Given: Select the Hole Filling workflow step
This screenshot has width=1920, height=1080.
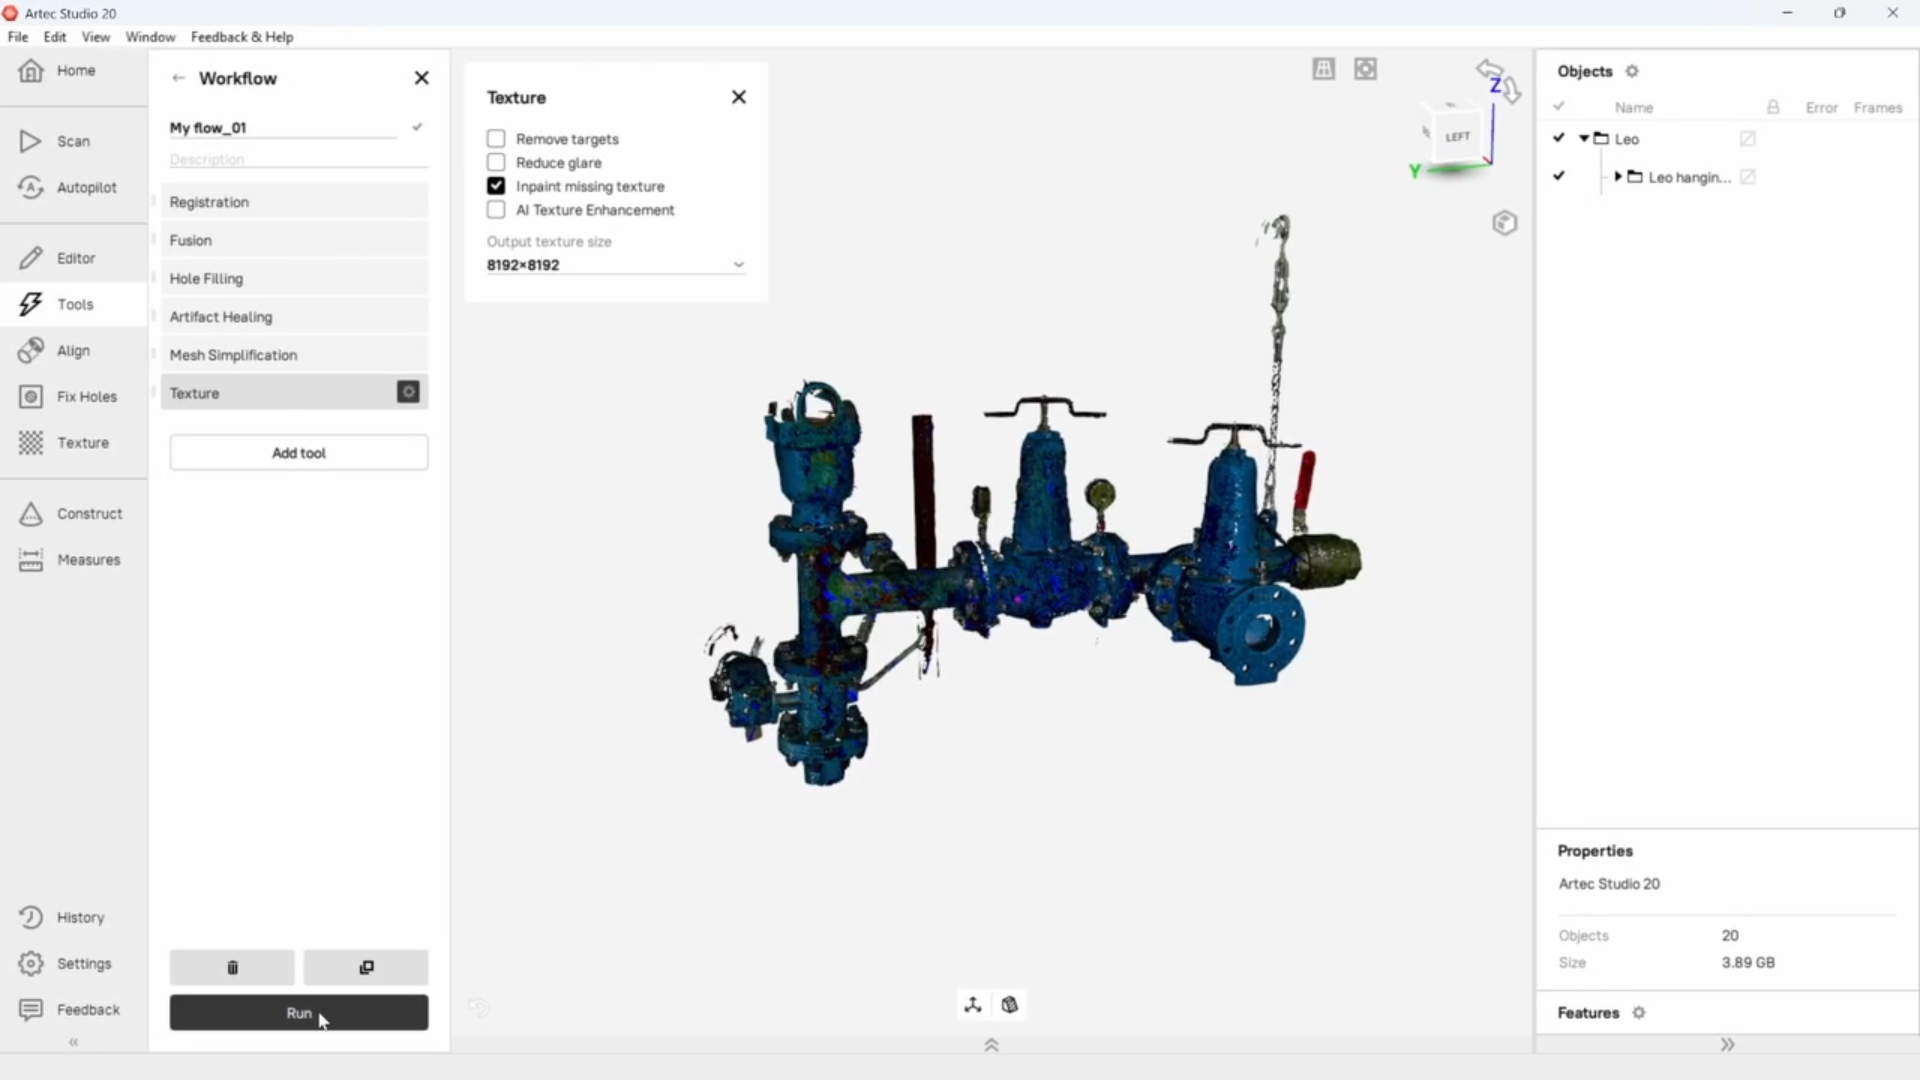Looking at the screenshot, I should pos(295,278).
